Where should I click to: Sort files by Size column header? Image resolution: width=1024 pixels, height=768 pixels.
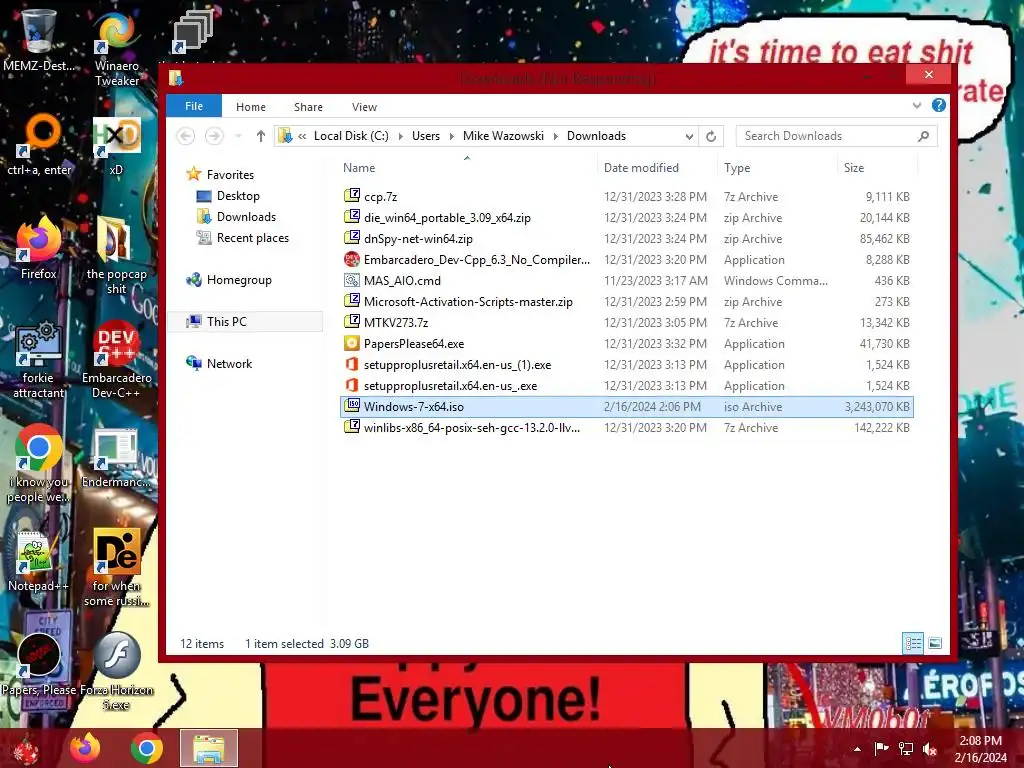coord(877,168)
